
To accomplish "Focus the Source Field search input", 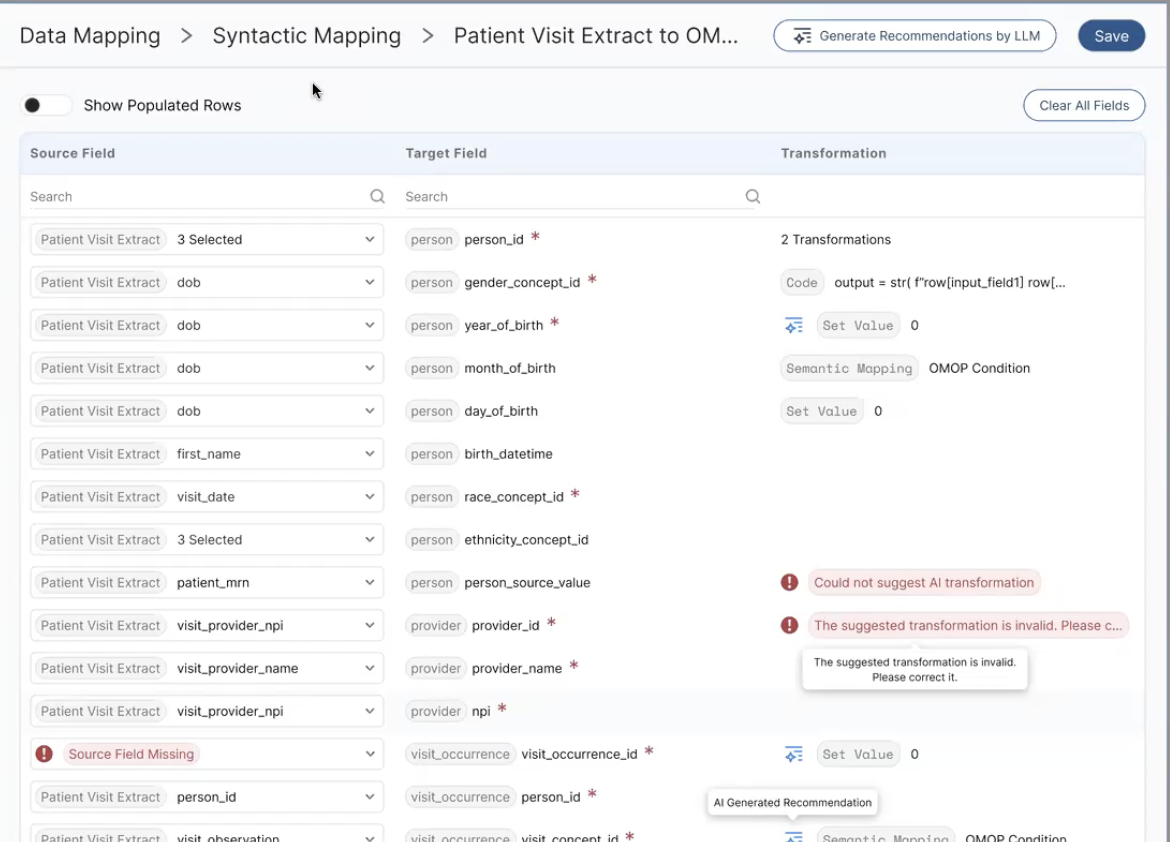I will pyautogui.click(x=198, y=196).
